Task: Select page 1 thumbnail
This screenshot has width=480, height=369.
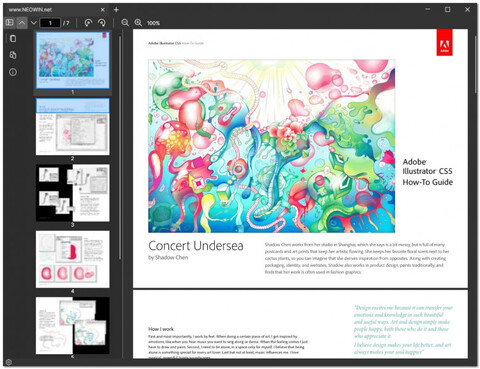Action: (73, 60)
